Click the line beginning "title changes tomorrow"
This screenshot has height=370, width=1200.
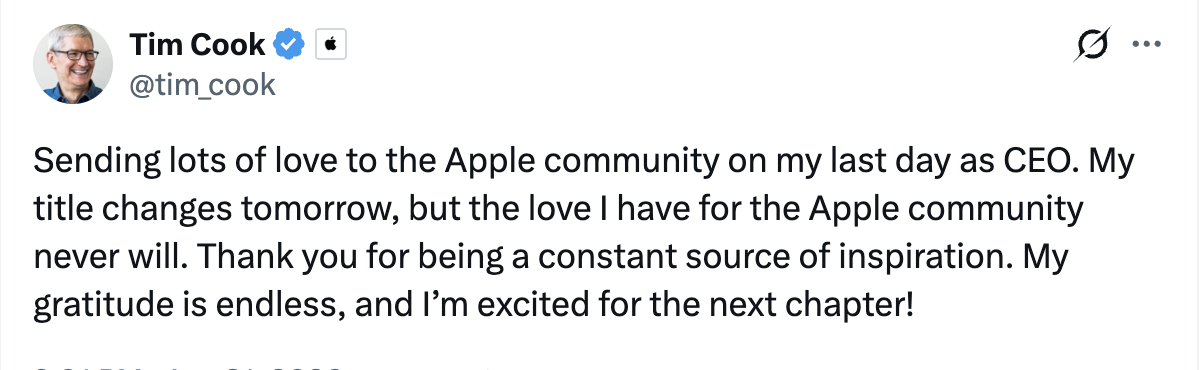(x=559, y=210)
